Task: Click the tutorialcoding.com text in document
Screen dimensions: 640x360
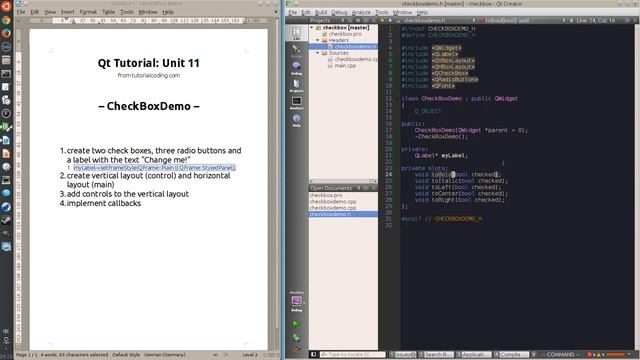Action: tap(149, 75)
